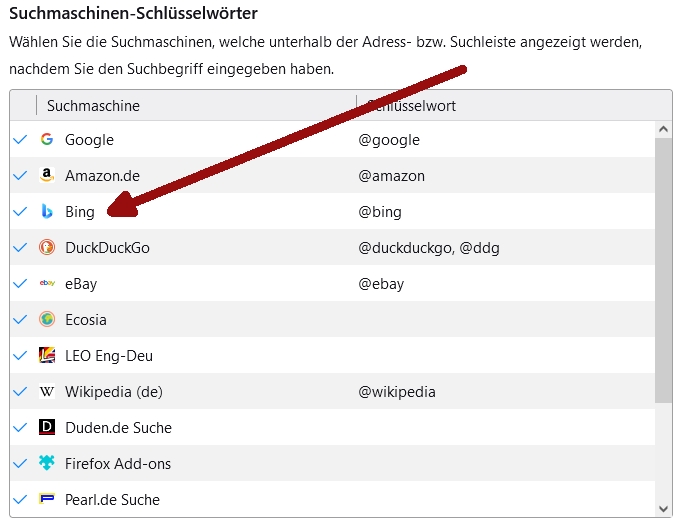Select the @wikipedia keyword cell
The image size is (682, 527).
point(397,391)
